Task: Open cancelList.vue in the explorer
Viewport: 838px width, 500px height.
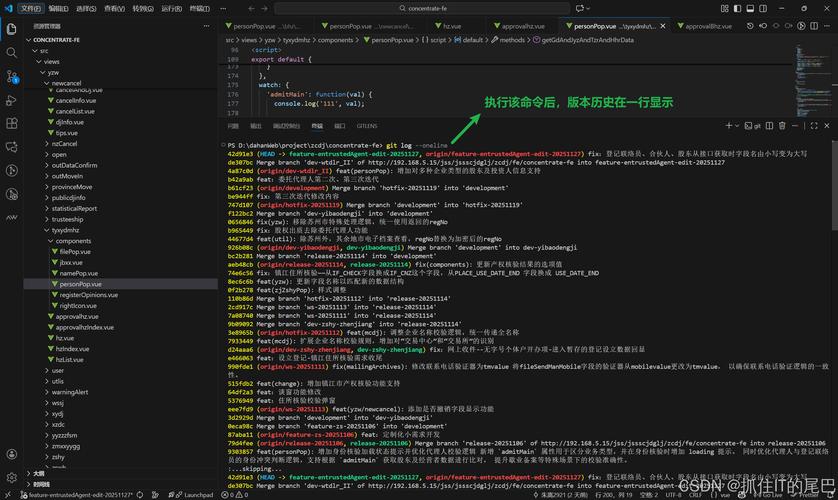Action: 75,111
